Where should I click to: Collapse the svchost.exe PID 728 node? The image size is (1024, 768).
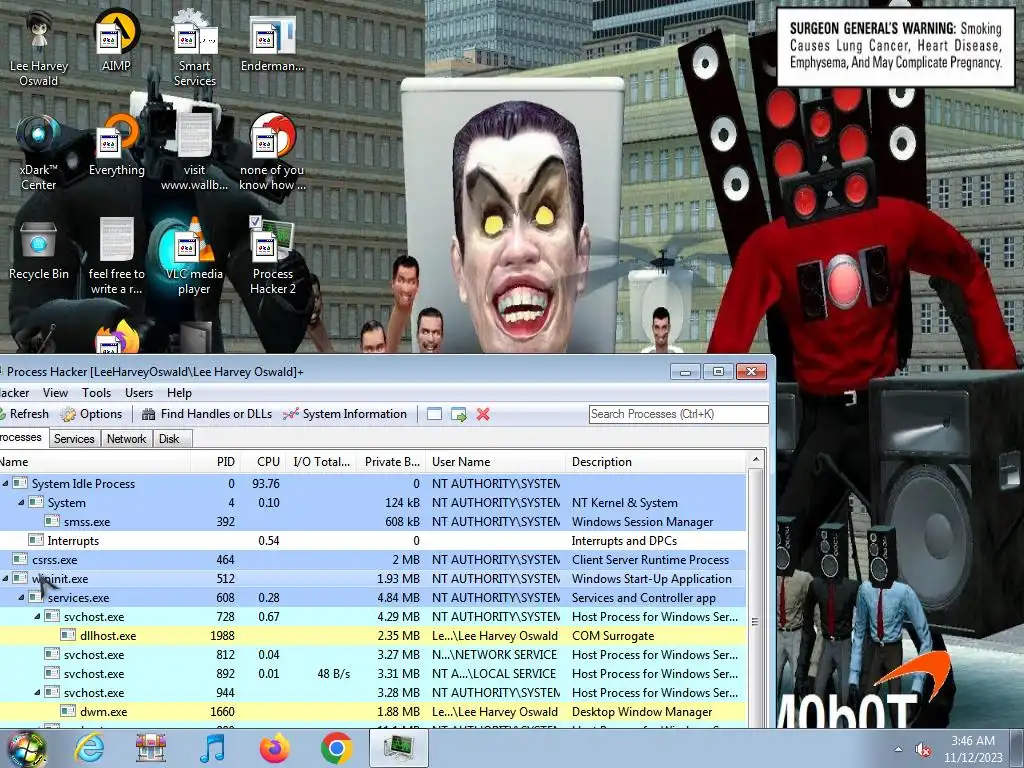[x=37, y=616]
